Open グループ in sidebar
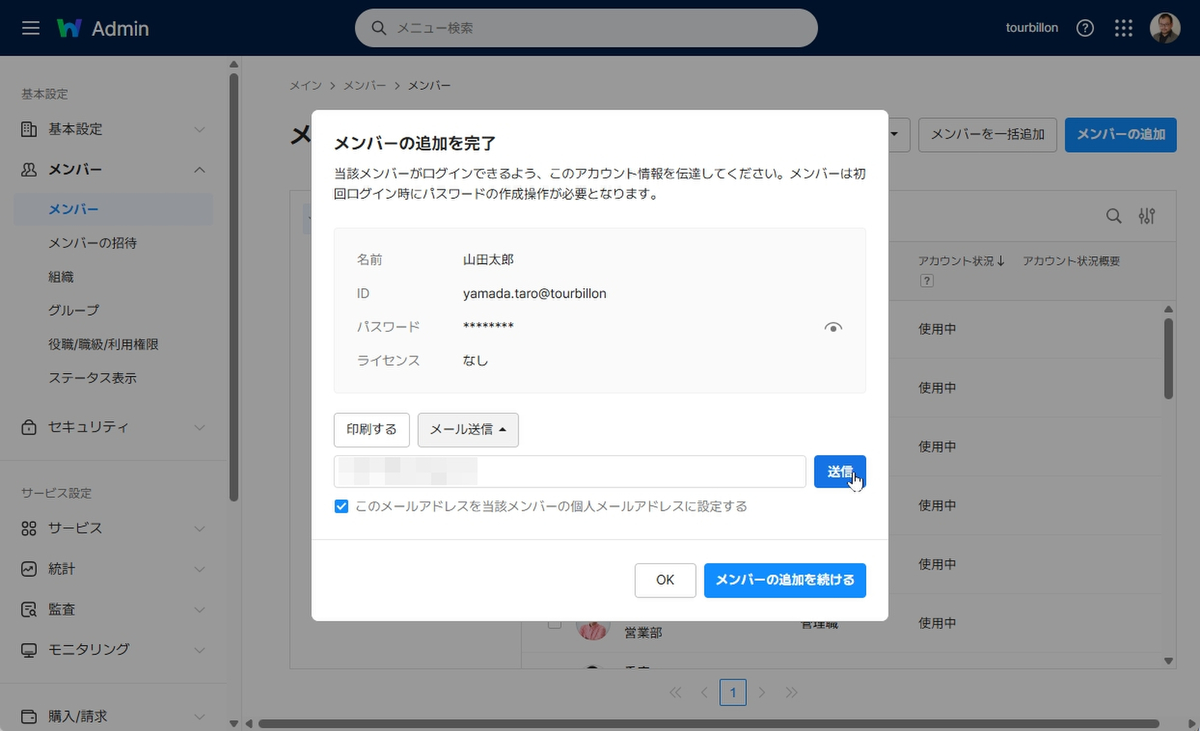The image size is (1200, 731). 74,311
